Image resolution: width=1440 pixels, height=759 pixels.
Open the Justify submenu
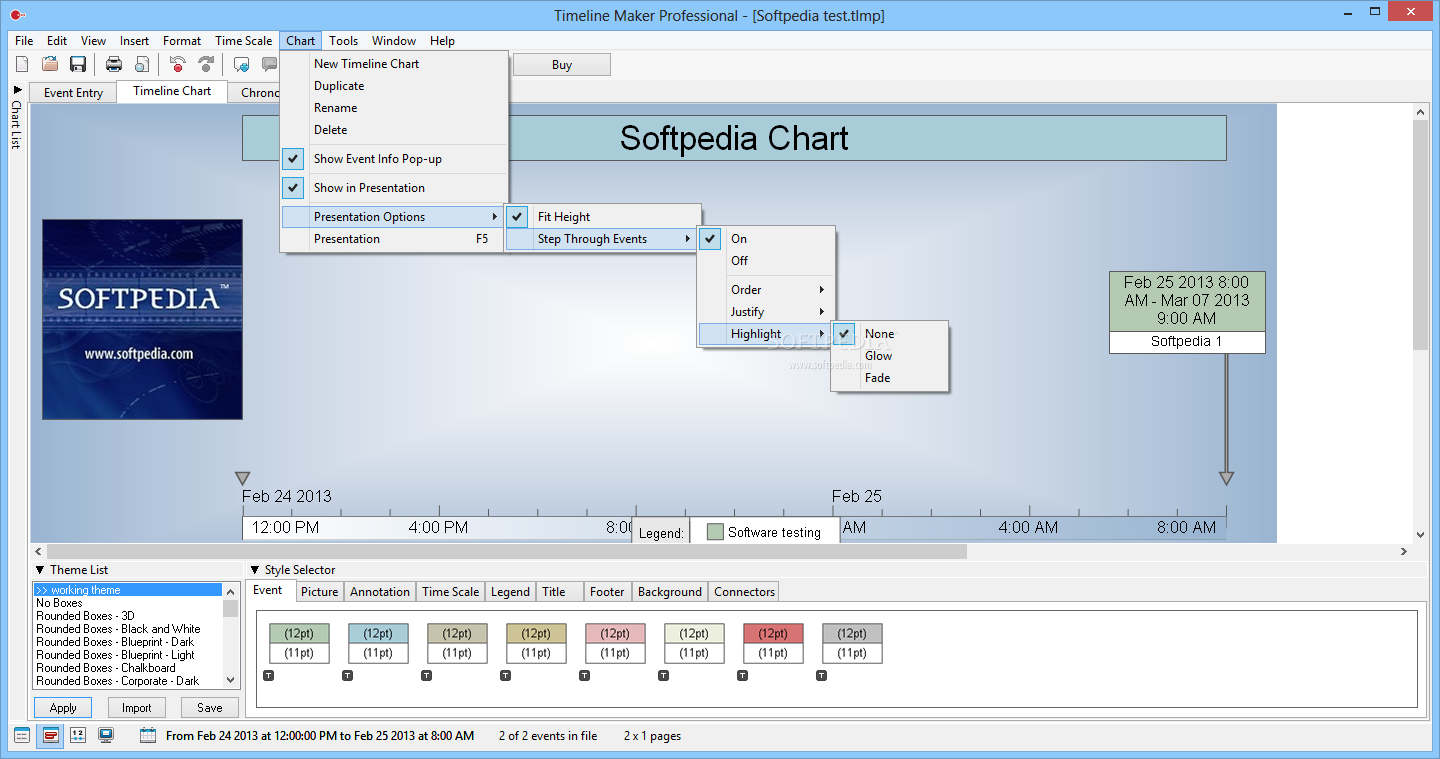766,312
